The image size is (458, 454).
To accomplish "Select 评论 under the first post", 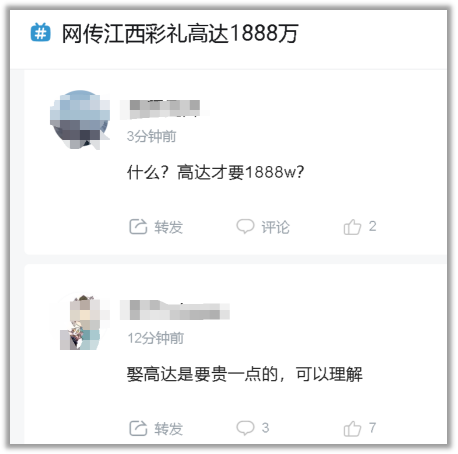I will pos(275,227).
